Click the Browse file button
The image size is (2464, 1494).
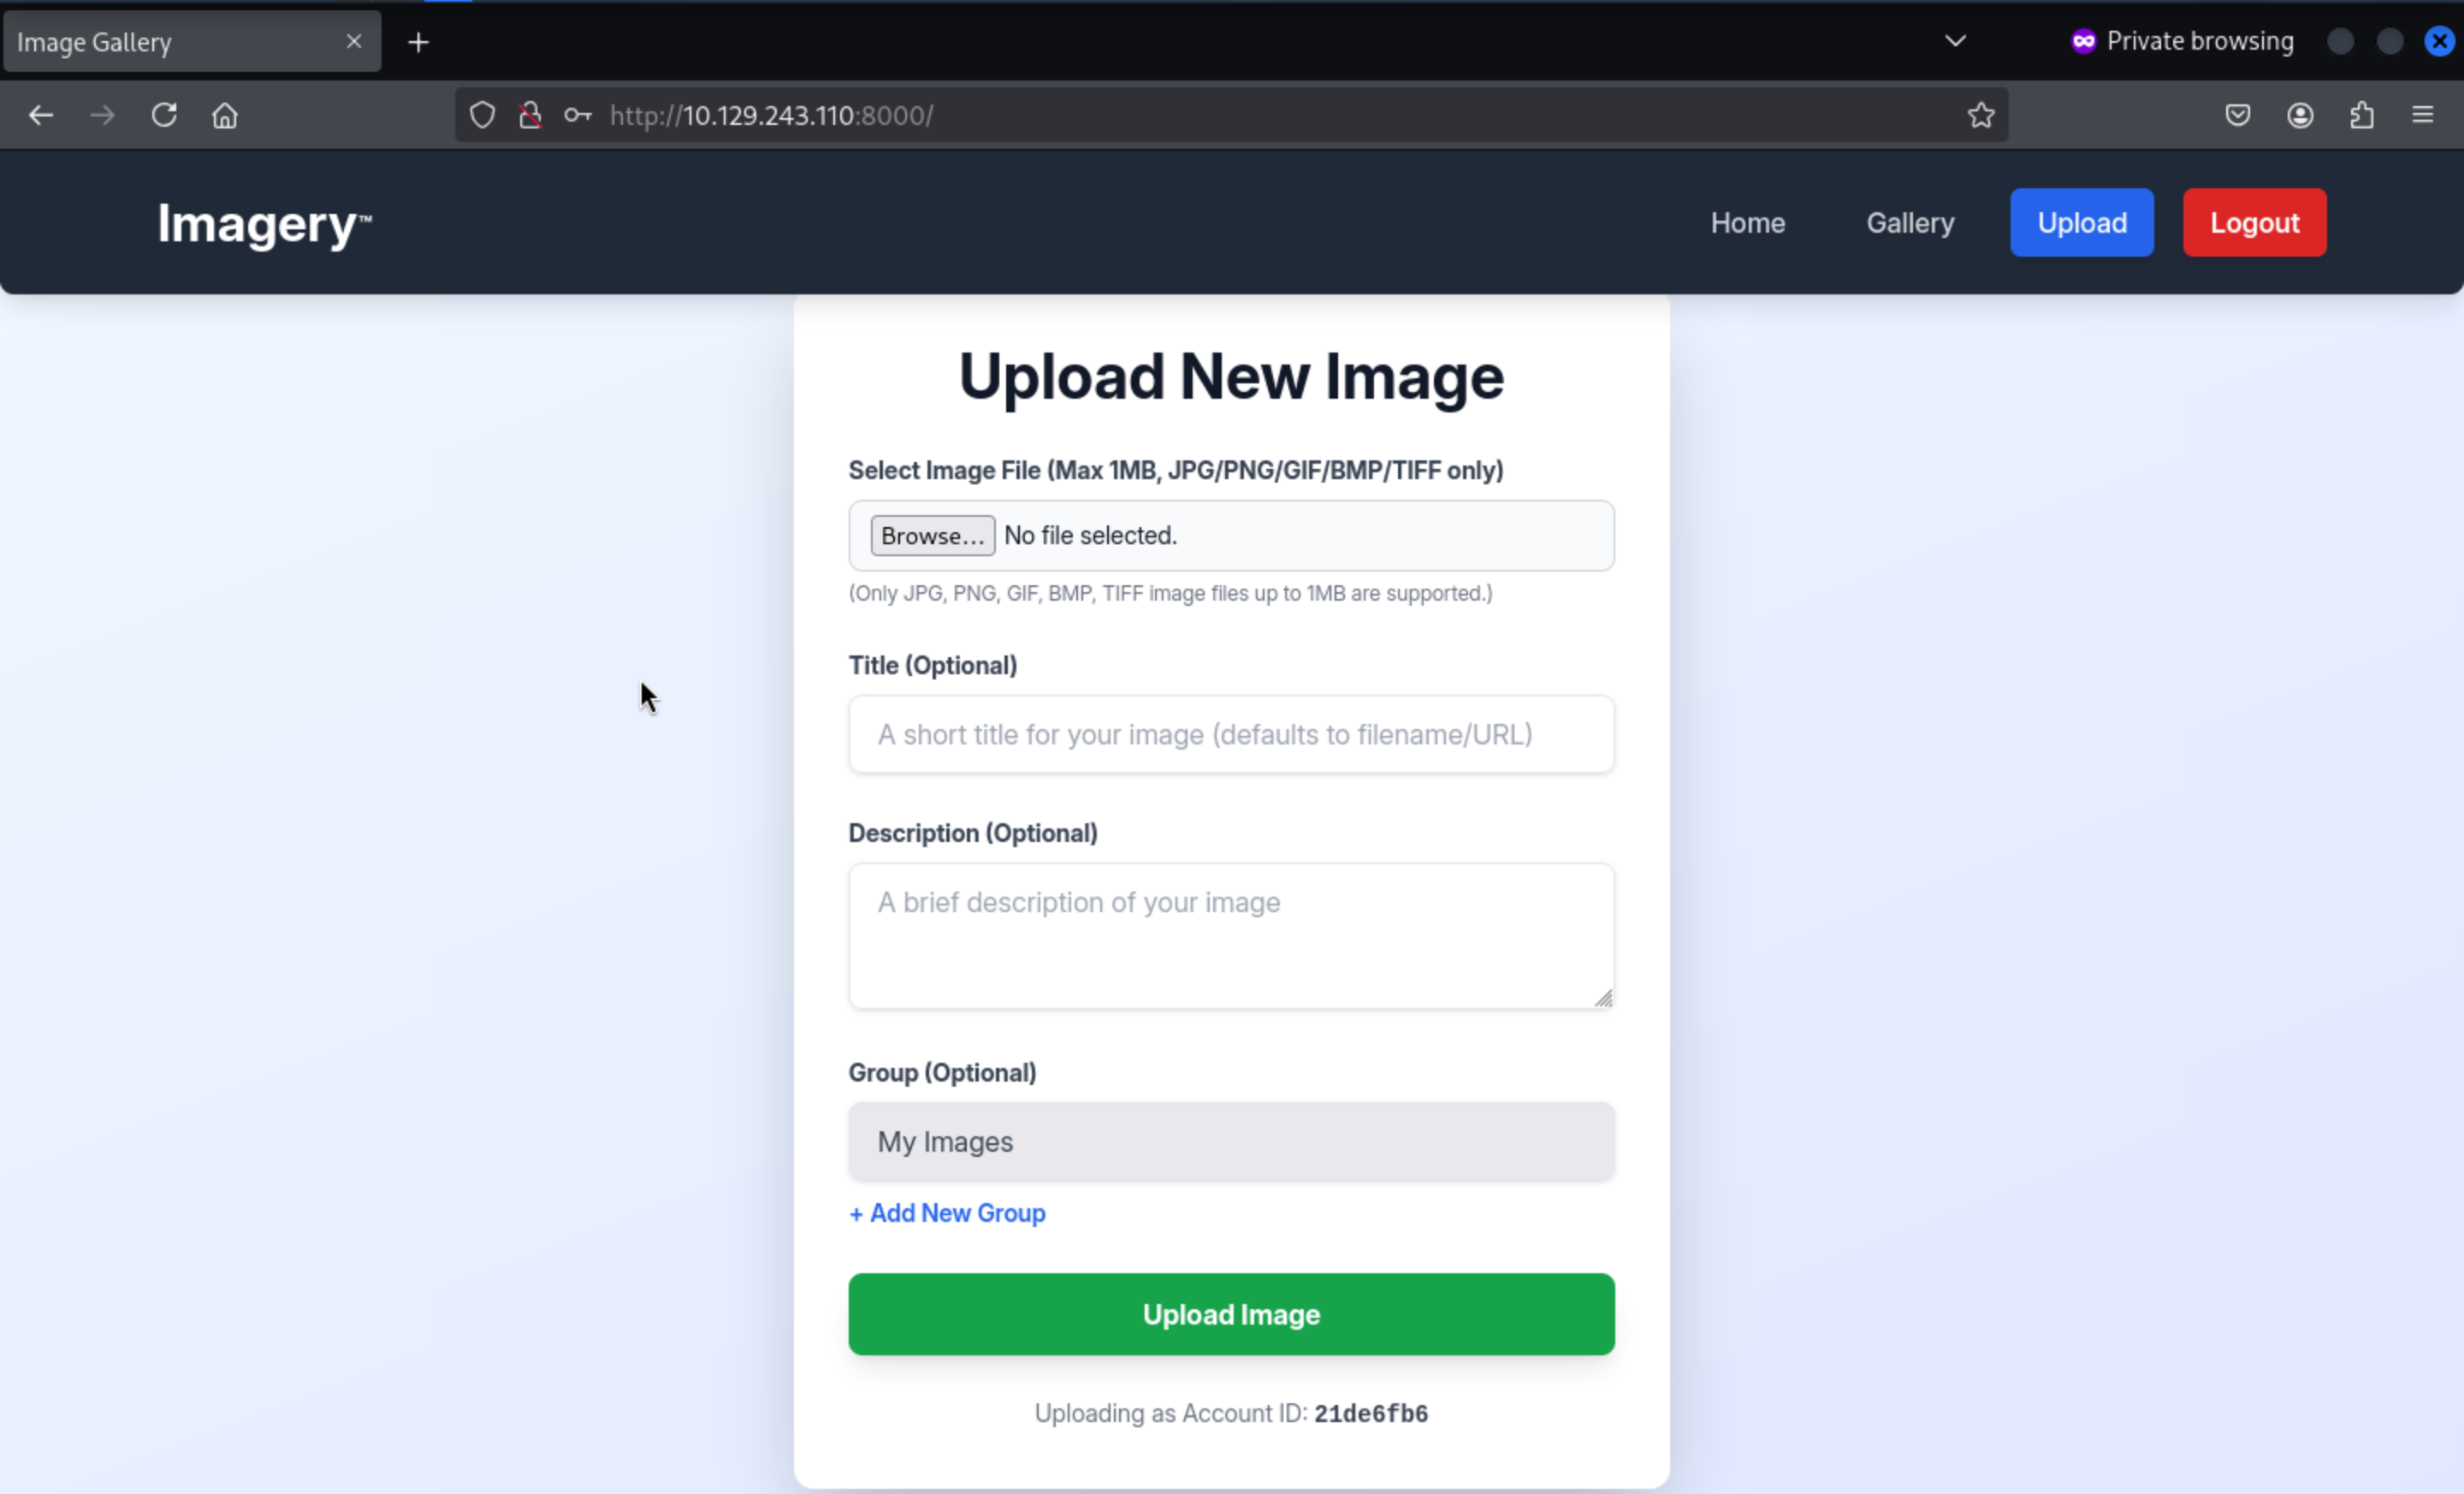[x=932, y=535]
